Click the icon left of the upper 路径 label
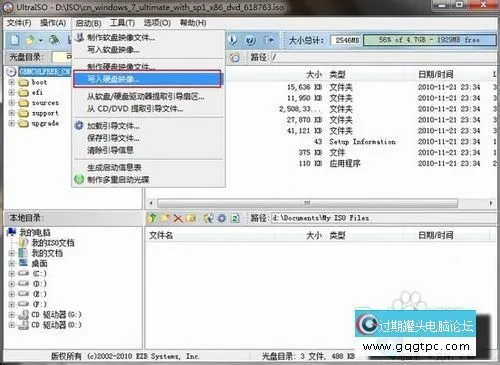The width and height of the screenshot is (500, 365). 235,57
